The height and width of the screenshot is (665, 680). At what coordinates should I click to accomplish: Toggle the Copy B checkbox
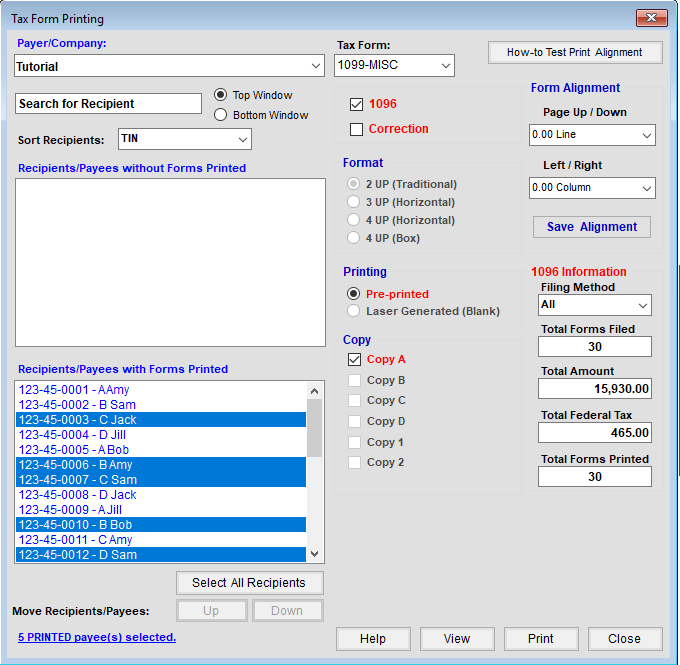[354, 380]
